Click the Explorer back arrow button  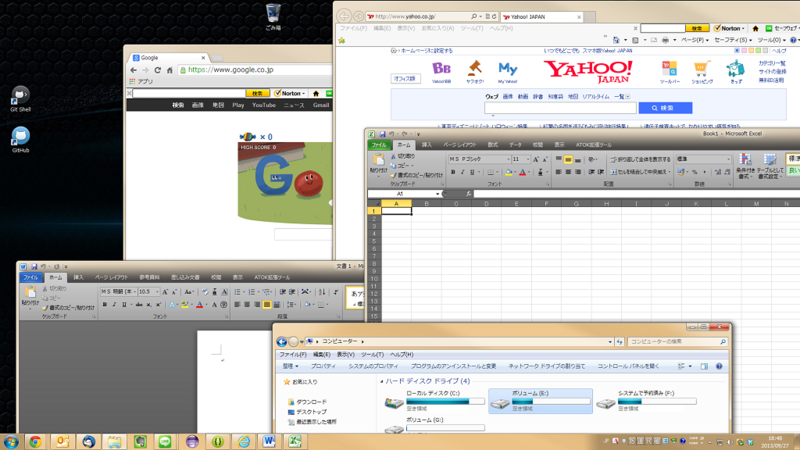coord(282,341)
